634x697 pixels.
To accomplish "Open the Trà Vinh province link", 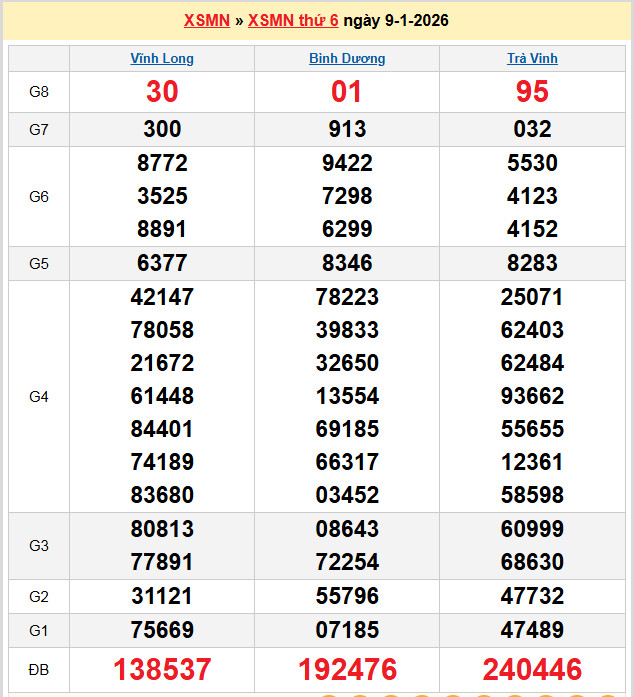I will (532, 59).
